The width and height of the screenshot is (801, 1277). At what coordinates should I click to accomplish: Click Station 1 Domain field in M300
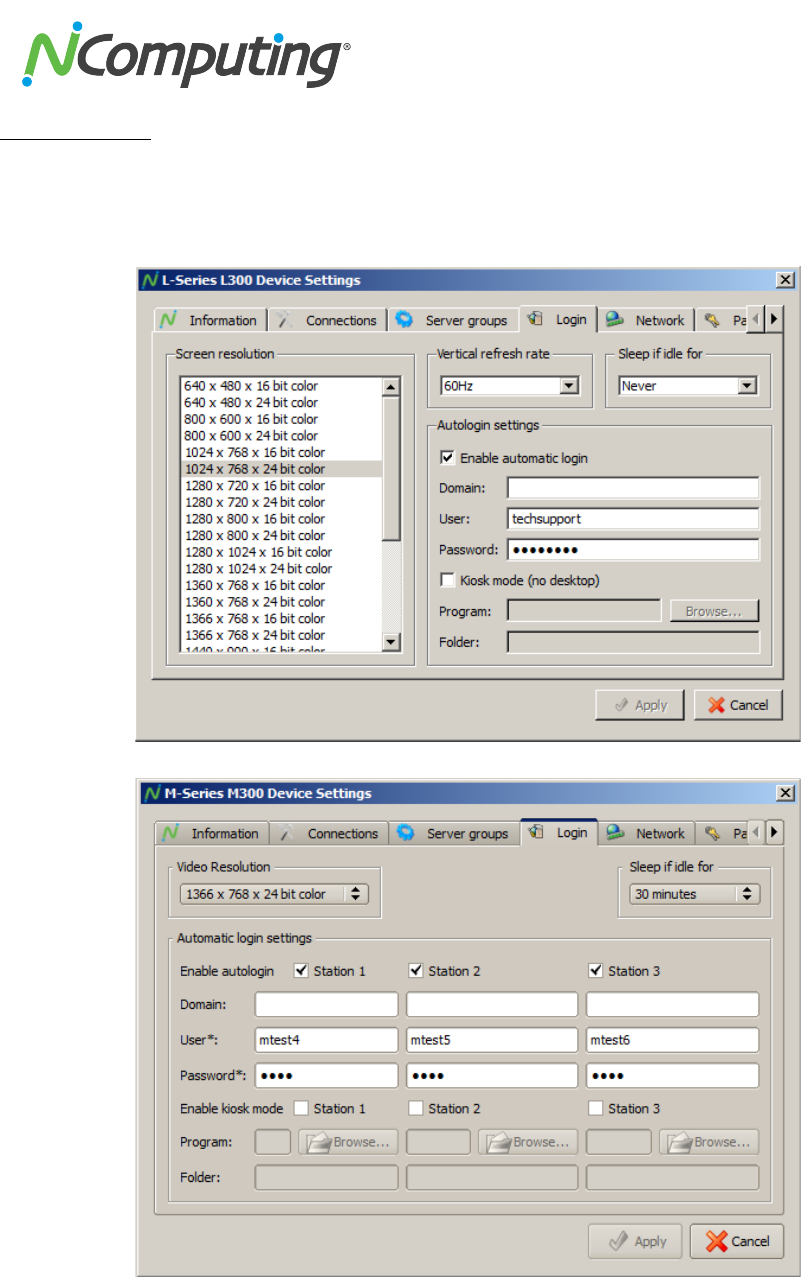pos(326,1004)
